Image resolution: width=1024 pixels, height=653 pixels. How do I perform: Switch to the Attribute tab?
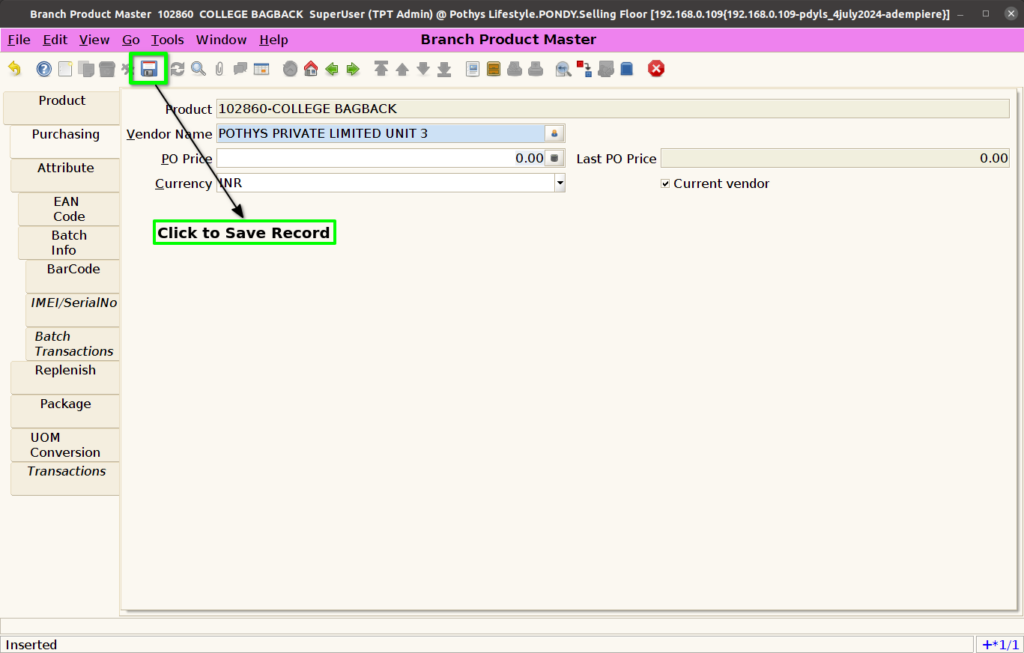click(65, 174)
